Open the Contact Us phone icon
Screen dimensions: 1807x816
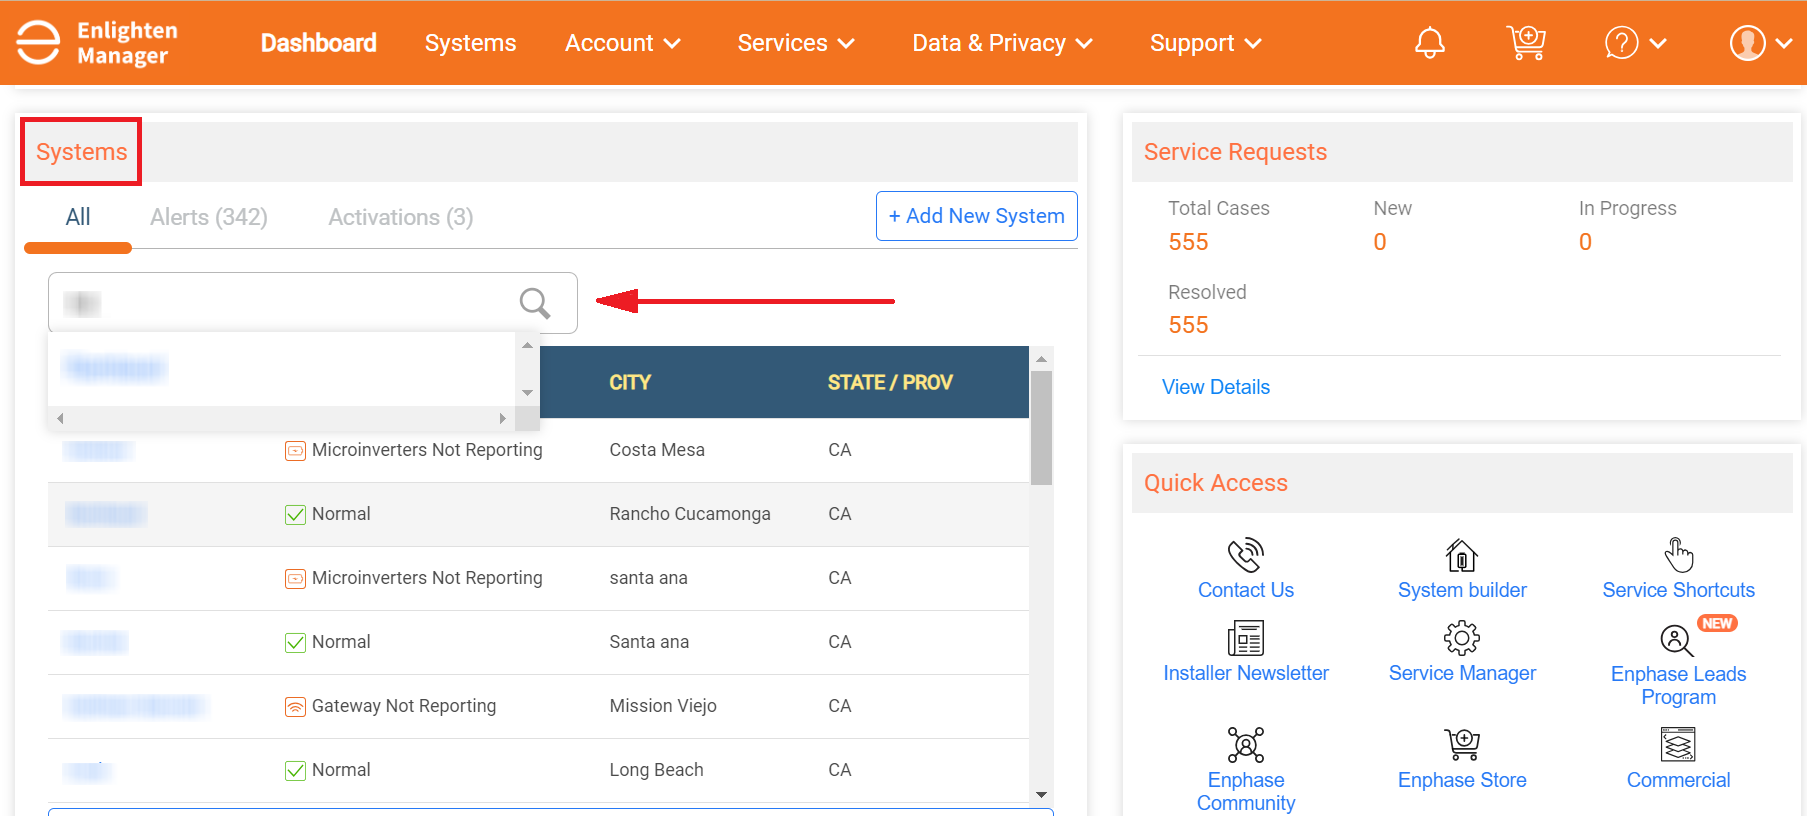[x=1245, y=555]
